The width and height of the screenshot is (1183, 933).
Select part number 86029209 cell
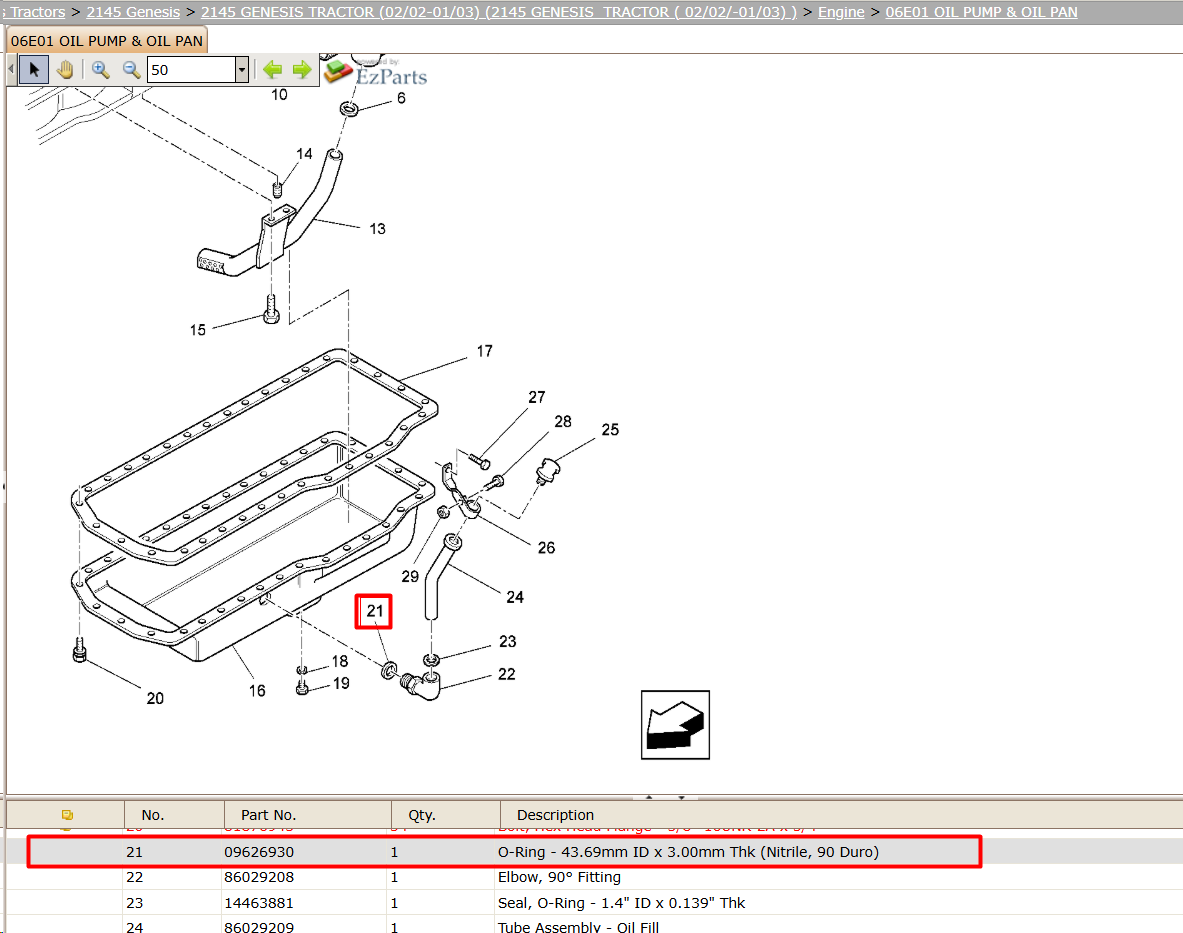259,927
